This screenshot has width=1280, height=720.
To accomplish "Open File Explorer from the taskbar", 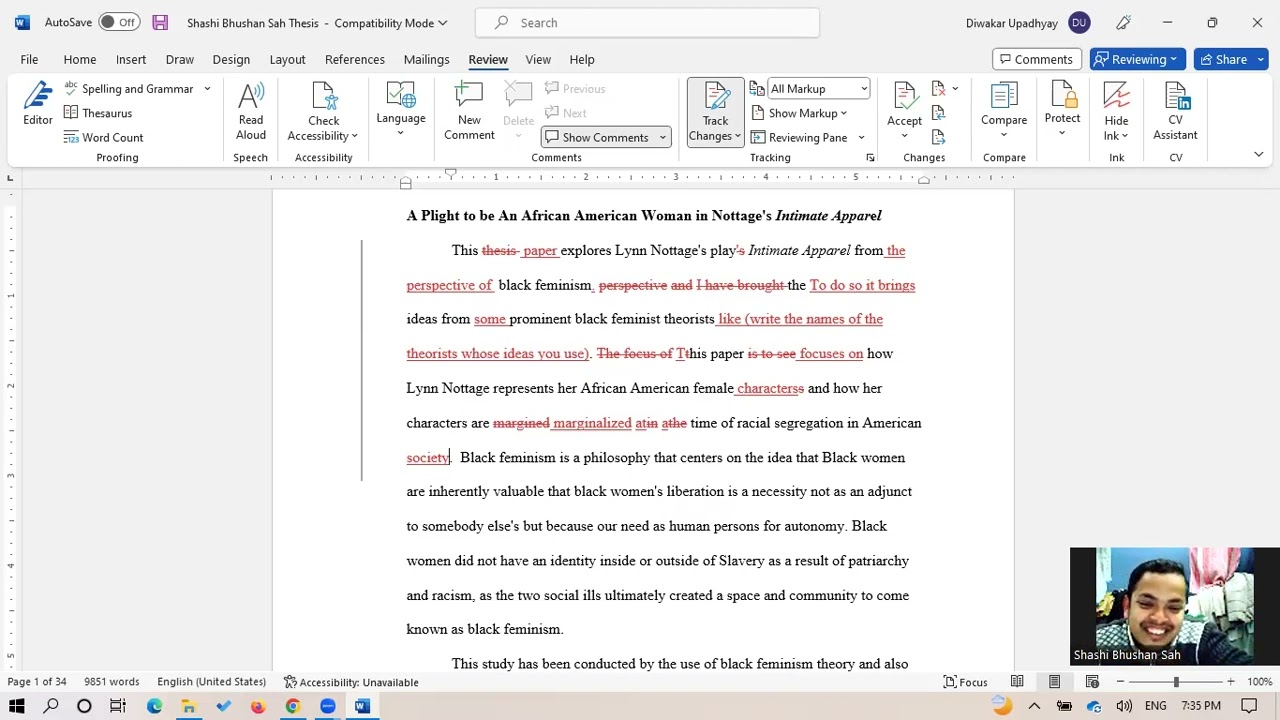I will [188, 706].
